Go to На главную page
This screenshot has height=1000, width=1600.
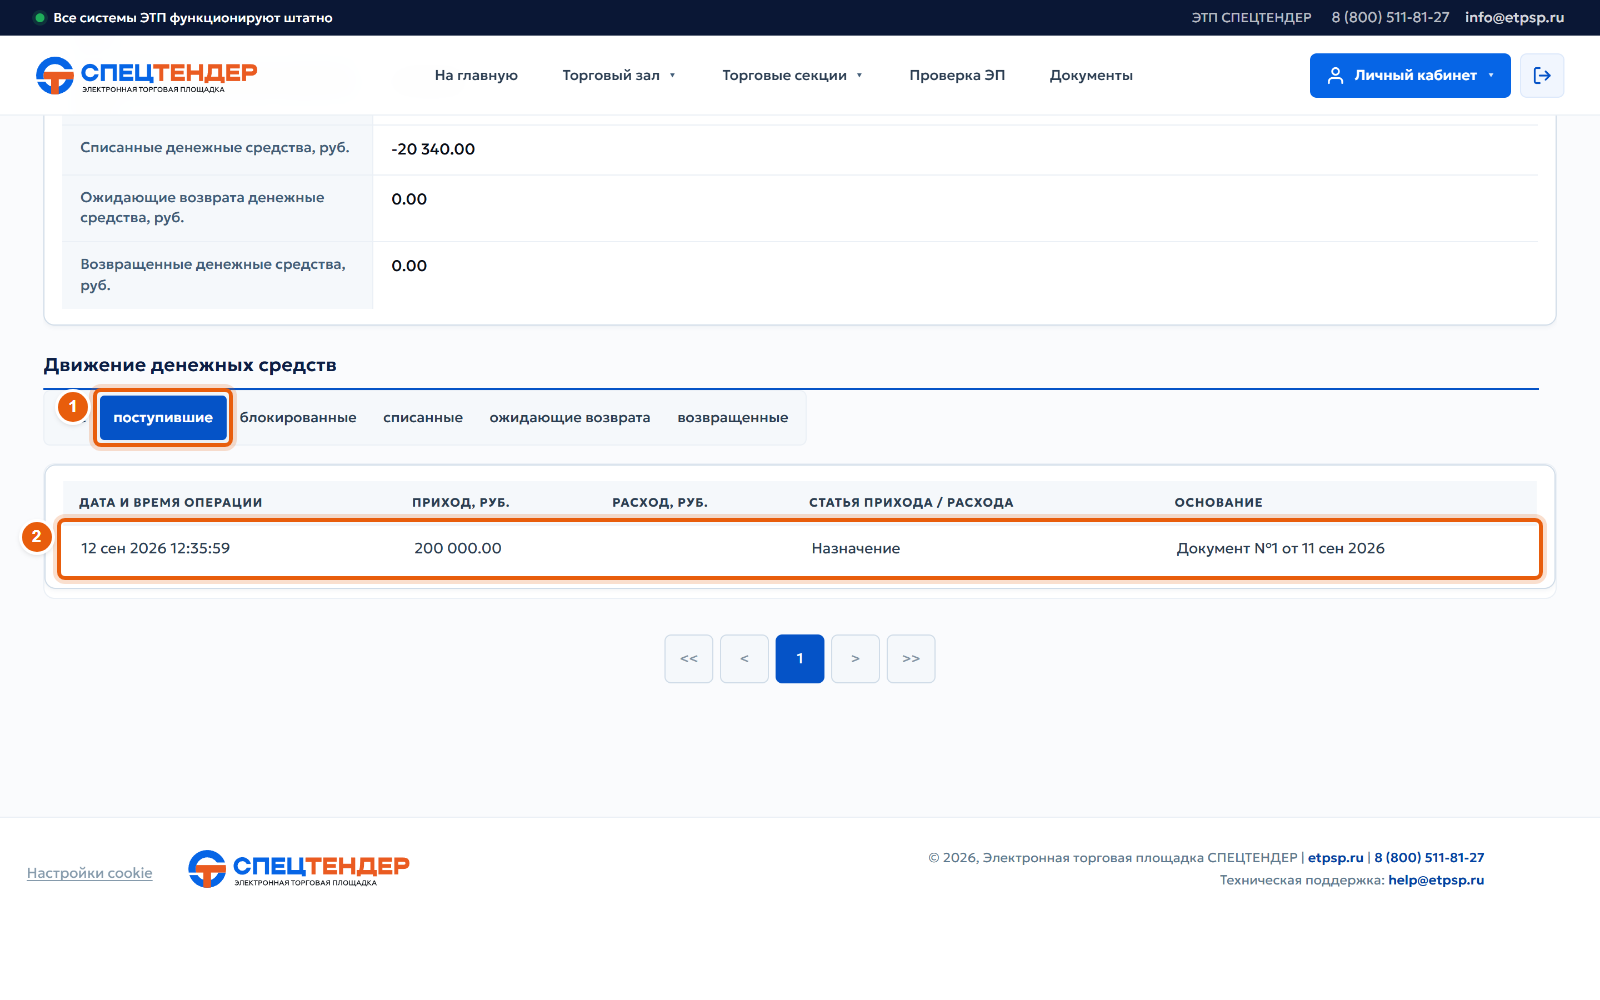(476, 75)
